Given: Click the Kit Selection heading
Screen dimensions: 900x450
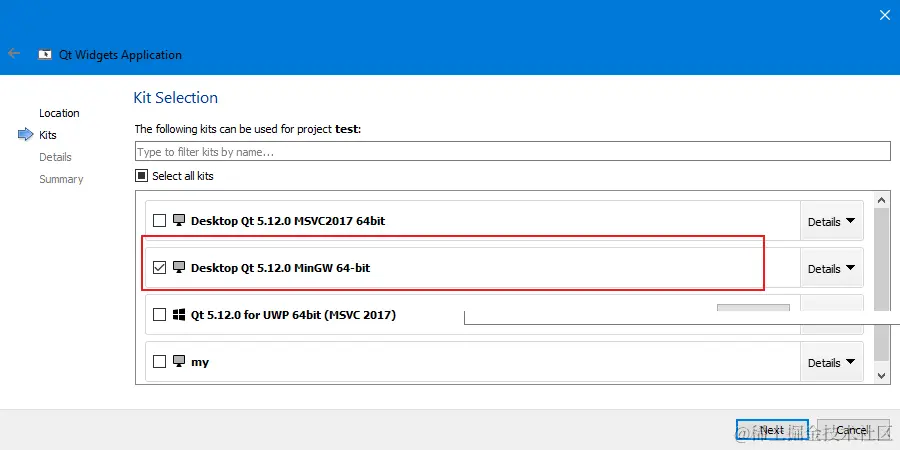Looking at the screenshot, I should point(176,97).
